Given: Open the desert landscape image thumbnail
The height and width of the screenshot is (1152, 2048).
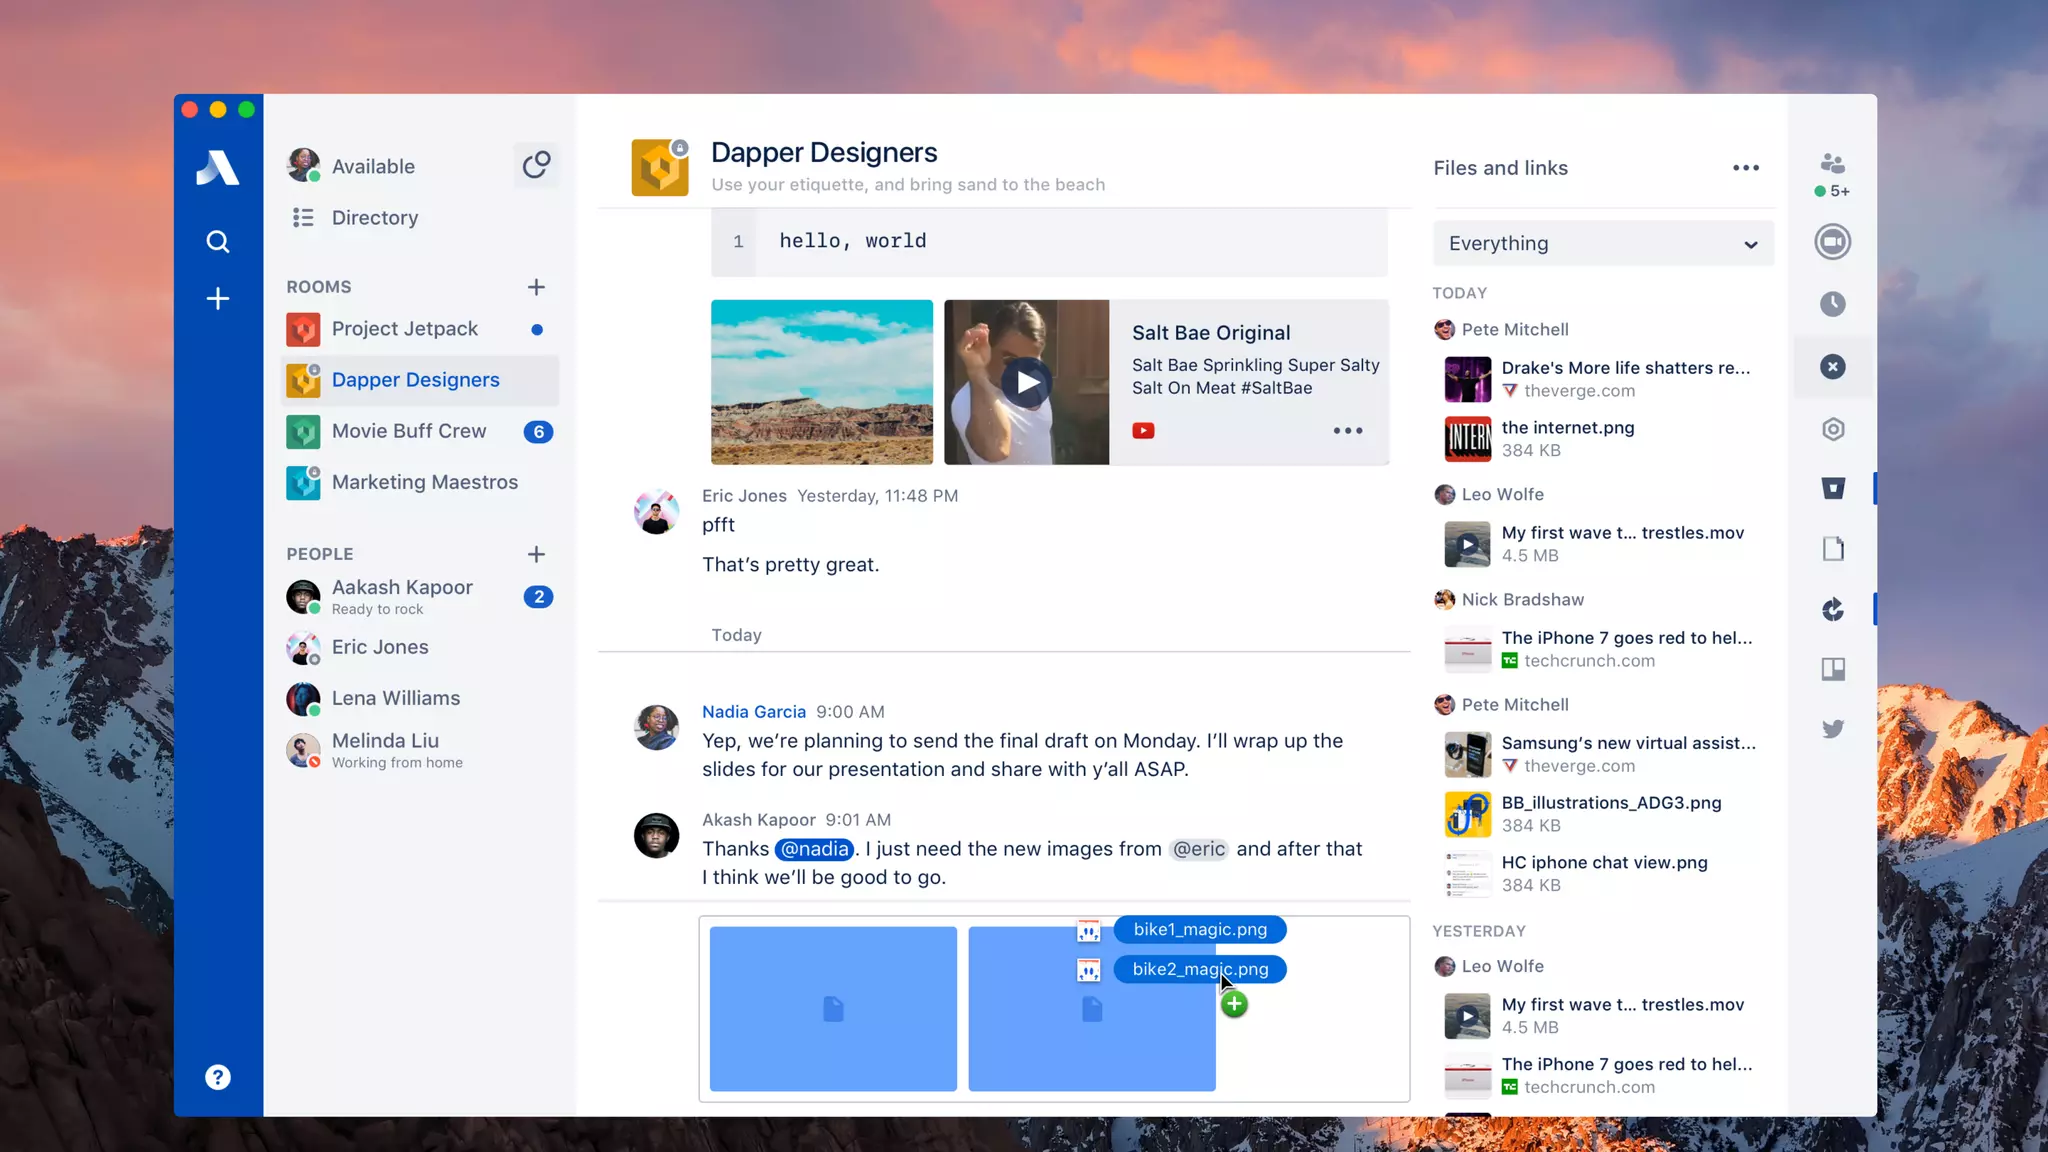Looking at the screenshot, I should pyautogui.click(x=821, y=382).
